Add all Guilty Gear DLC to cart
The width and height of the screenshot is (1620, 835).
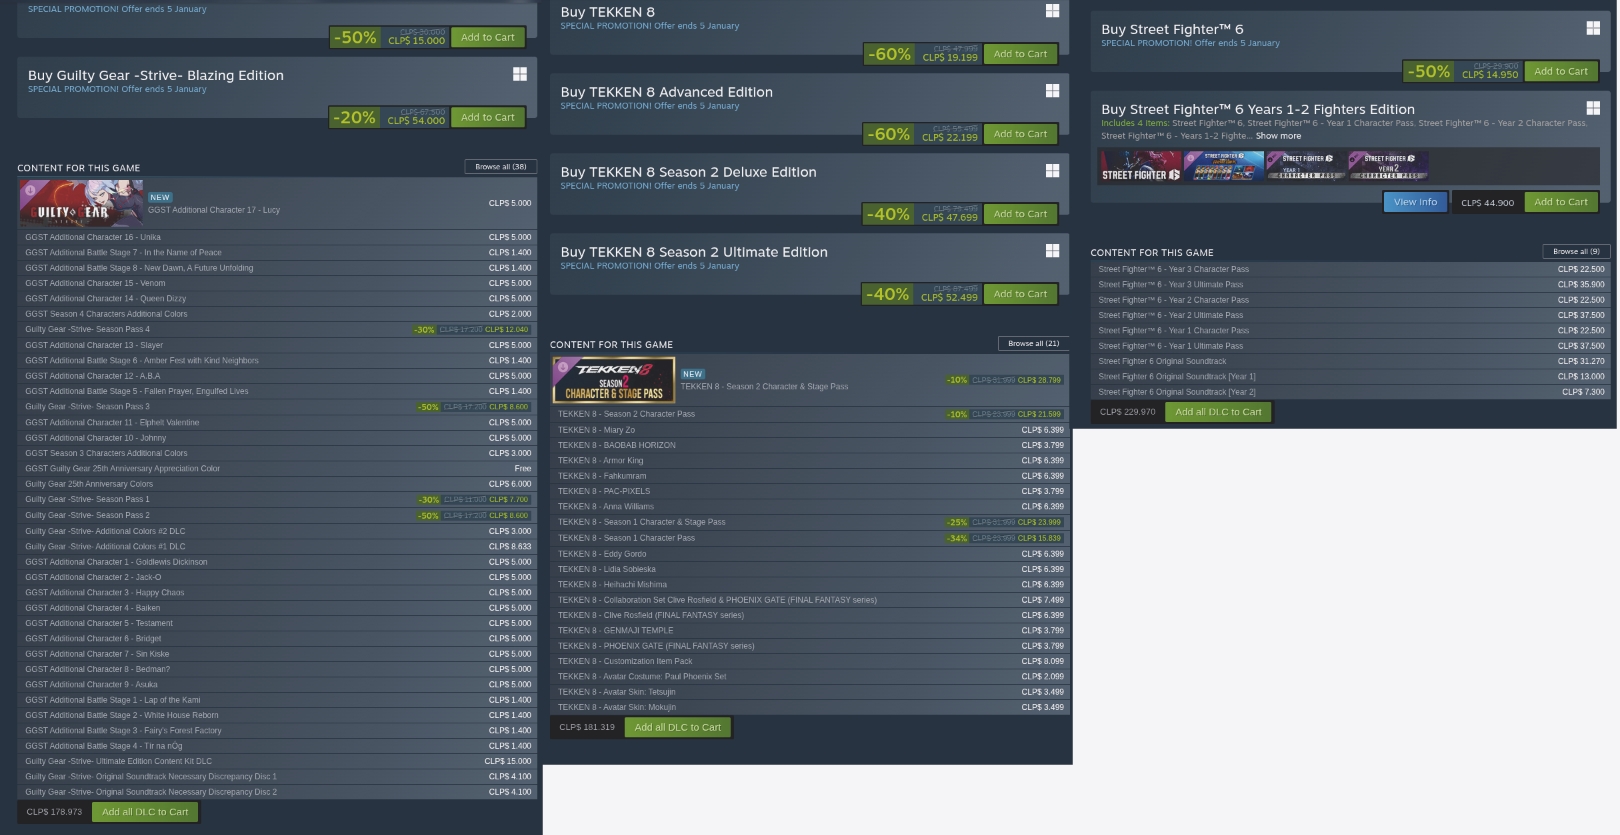[x=145, y=812]
